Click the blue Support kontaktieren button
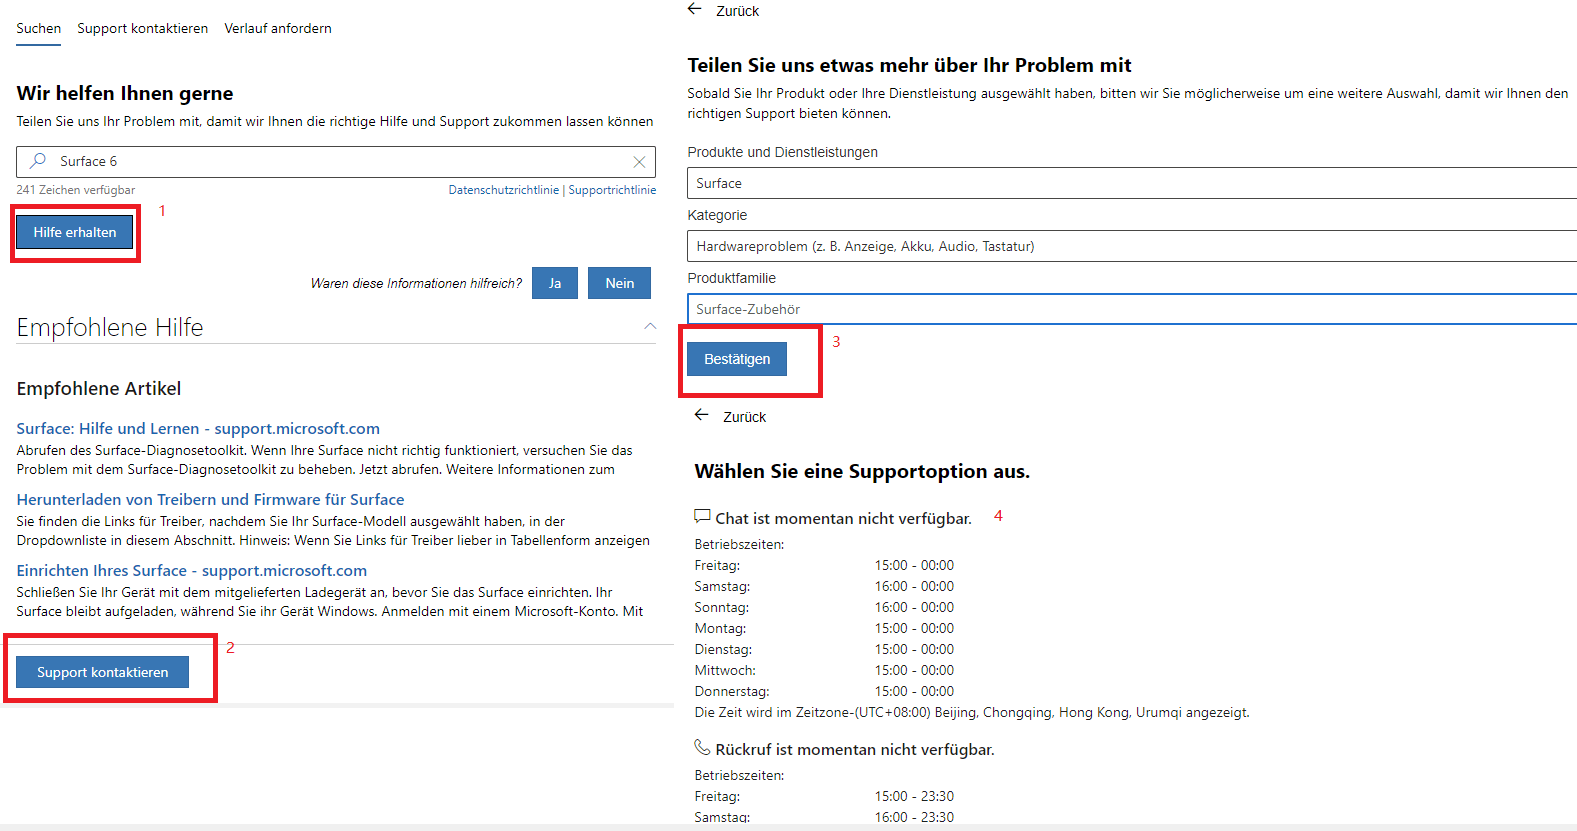The width and height of the screenshot is (1577, 831). [103, 672]
